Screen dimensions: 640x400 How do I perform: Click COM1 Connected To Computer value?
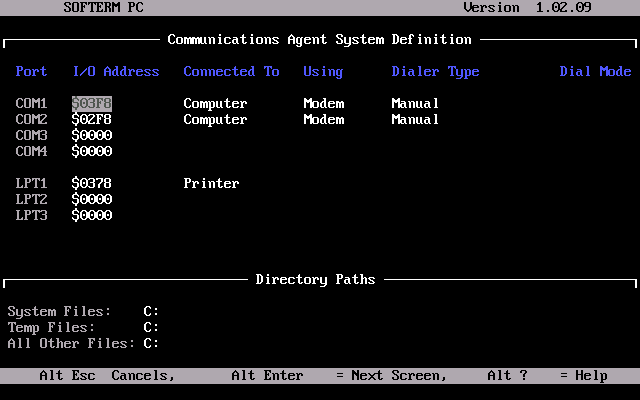point(216,104)
